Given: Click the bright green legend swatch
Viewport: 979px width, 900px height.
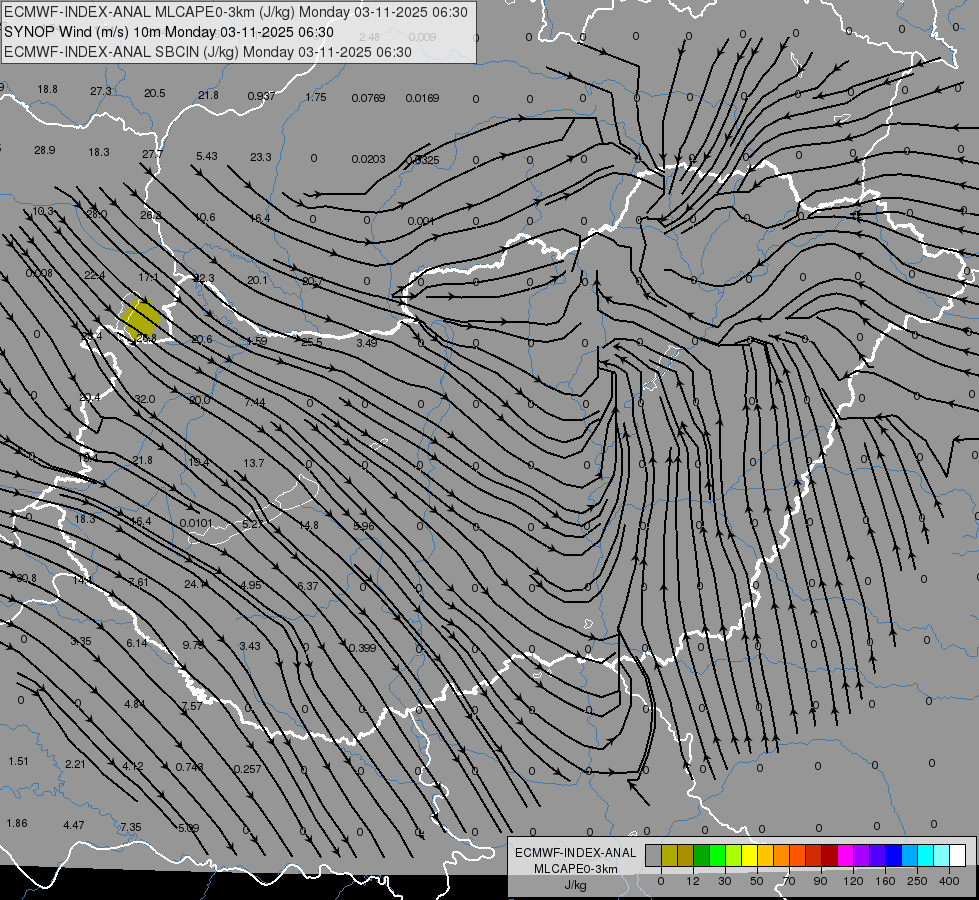Looking at the screenshot, I should (717, 855).
